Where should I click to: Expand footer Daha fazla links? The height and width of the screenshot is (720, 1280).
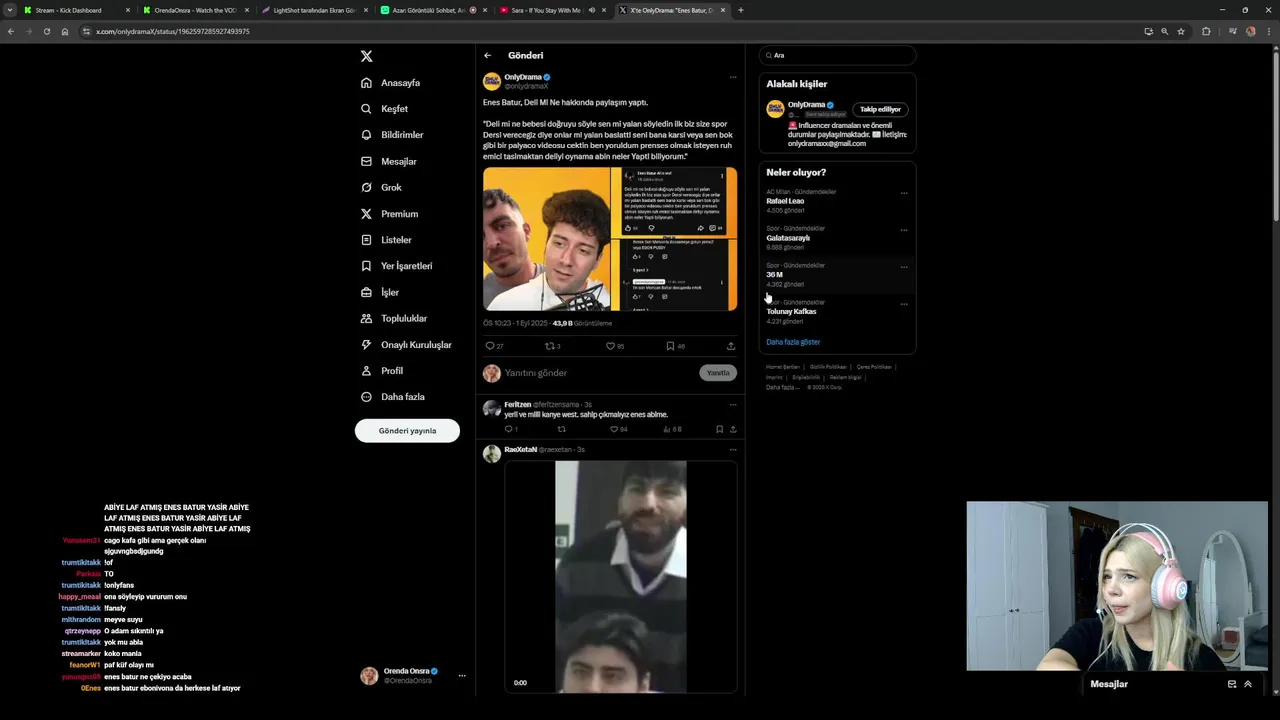782,387
